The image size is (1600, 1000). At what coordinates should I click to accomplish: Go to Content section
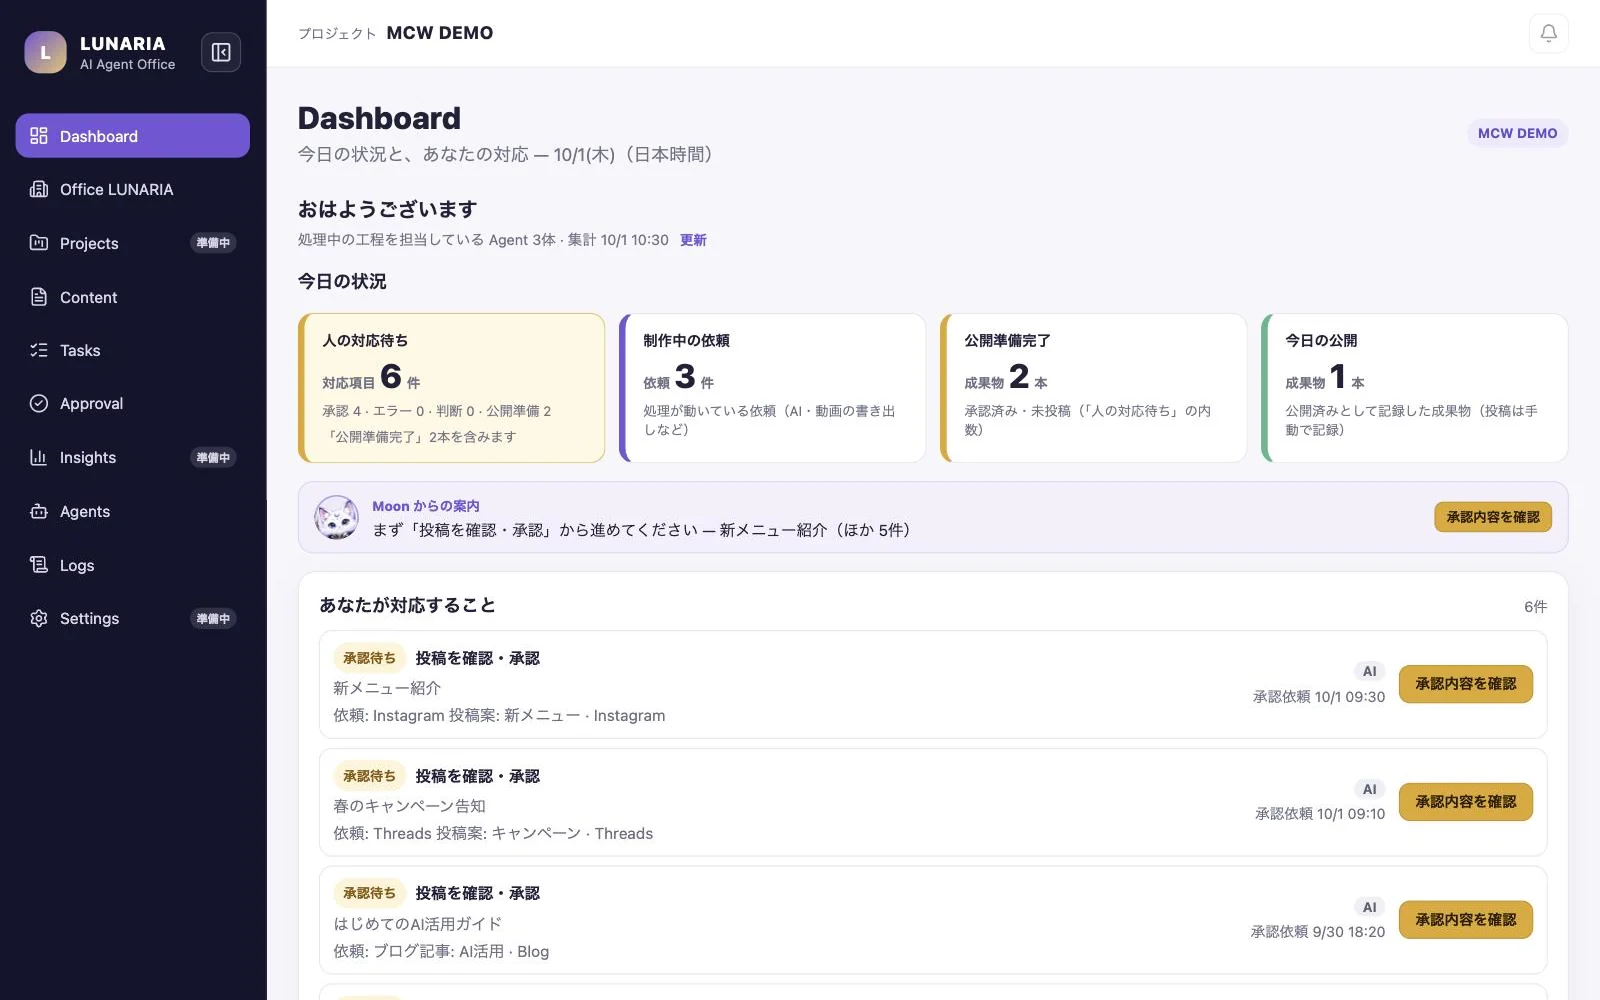pos(133,297)
